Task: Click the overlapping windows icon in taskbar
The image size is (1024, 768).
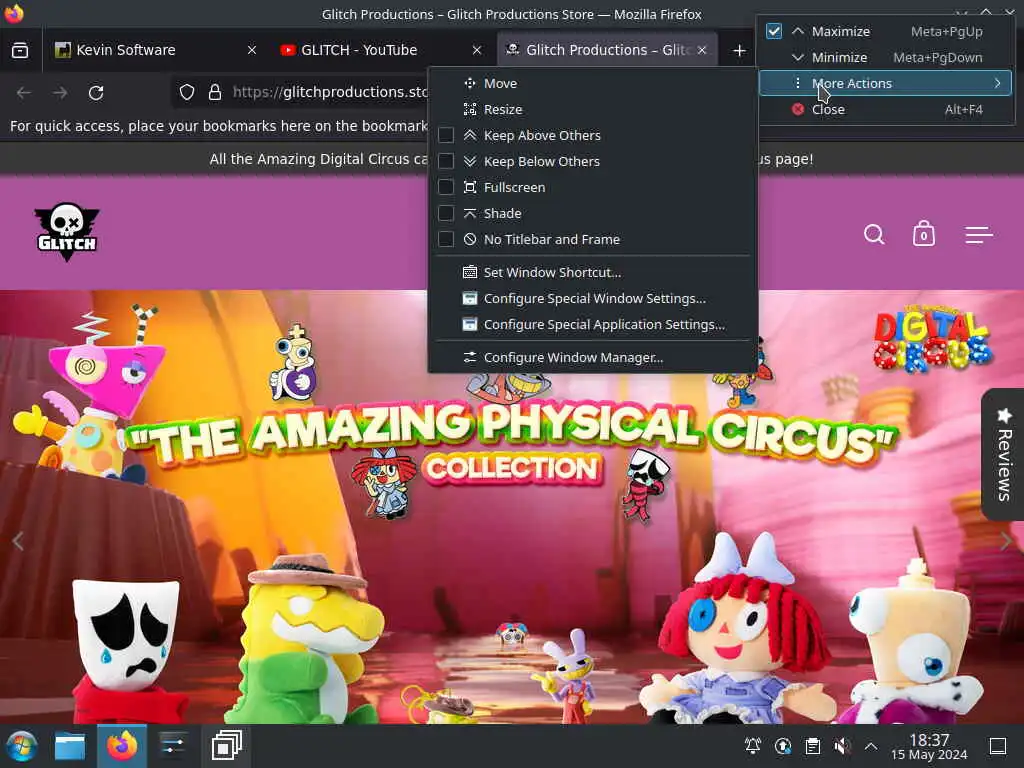Action: [227, 746]
